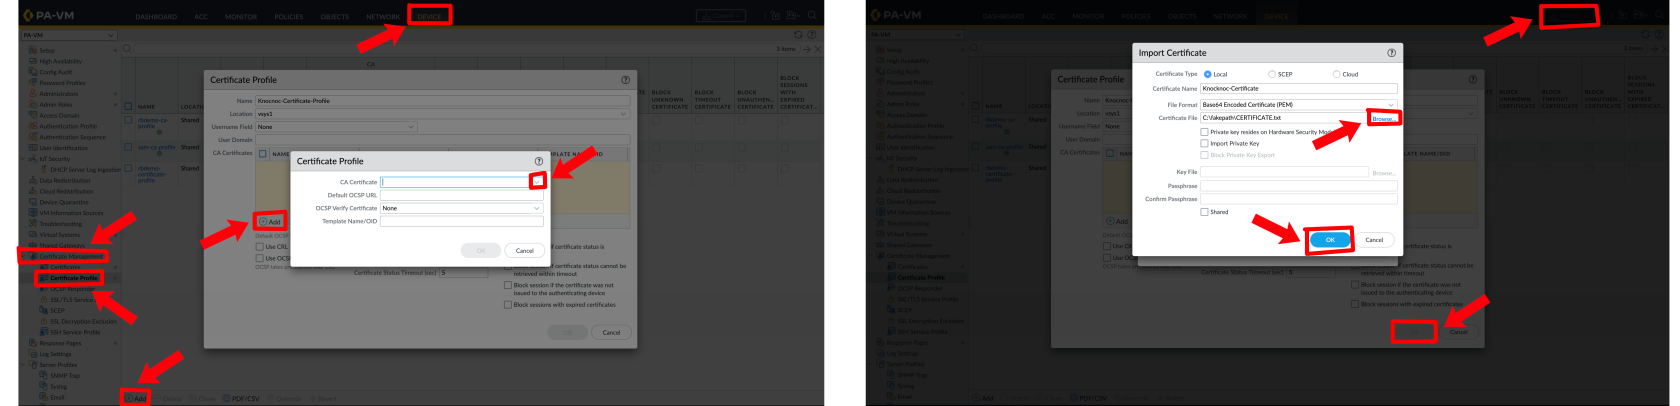
Task: Select SCEP certificate type radio button
Action: 1272,74
